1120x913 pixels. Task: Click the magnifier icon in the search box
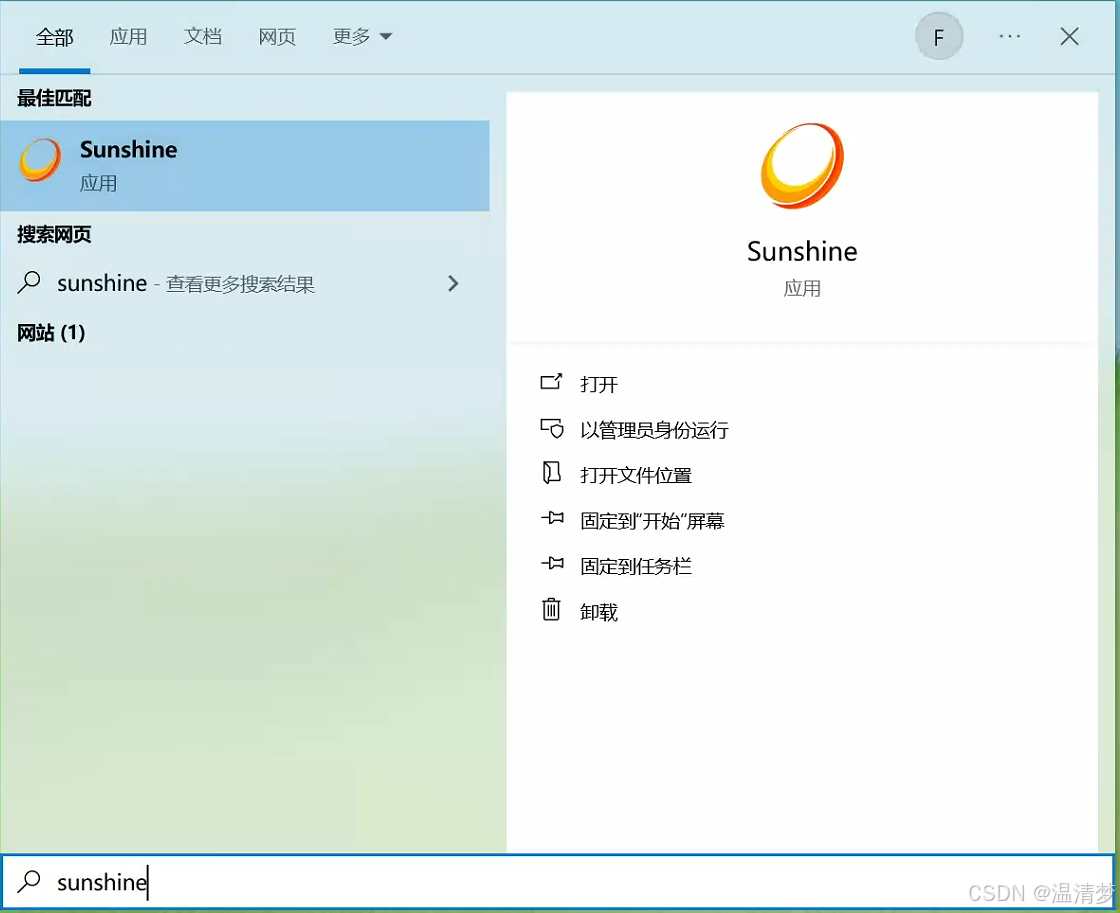pyautogui.click(x=29, y=882)
